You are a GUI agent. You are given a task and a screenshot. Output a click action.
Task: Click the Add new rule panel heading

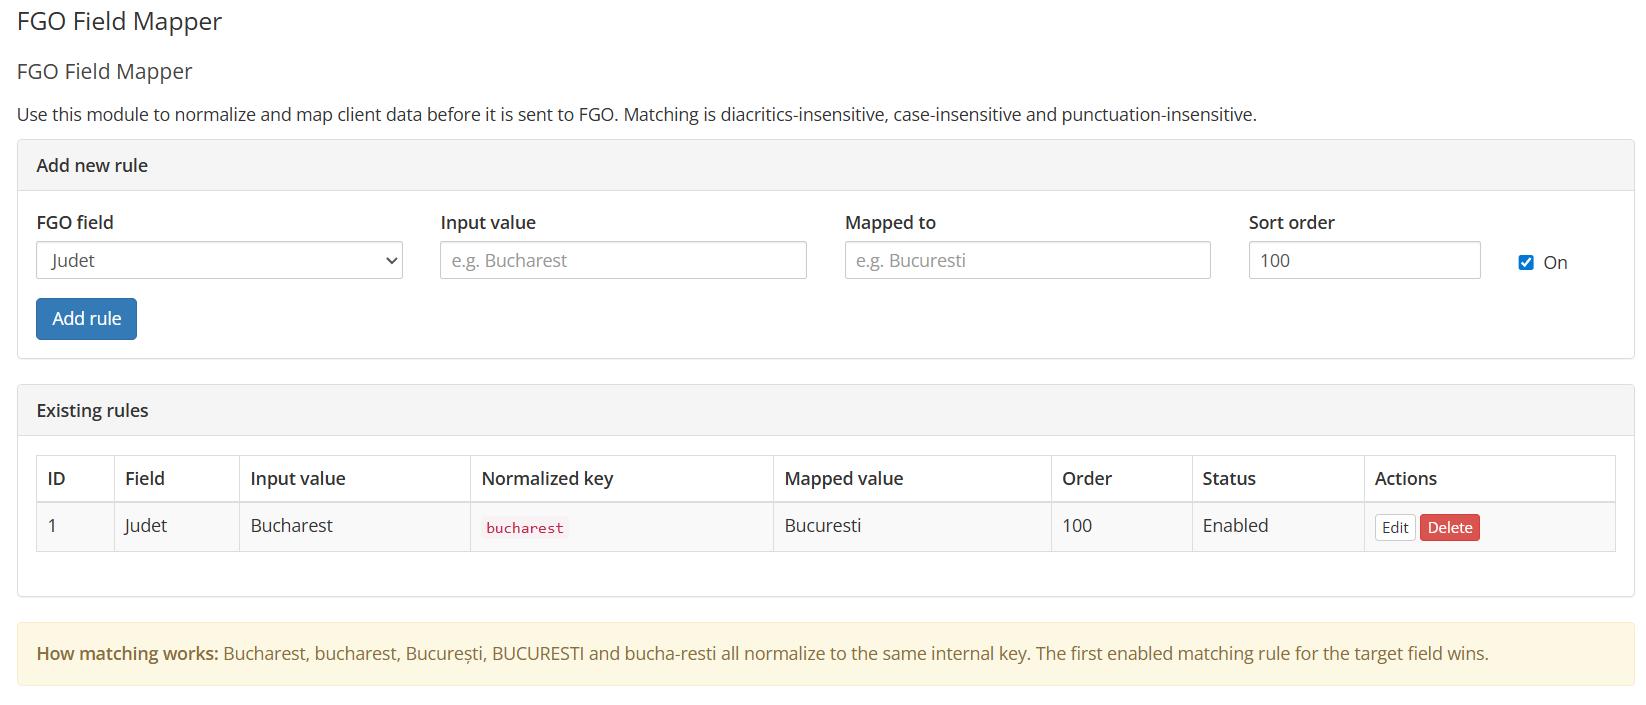[x=92, y=166]
